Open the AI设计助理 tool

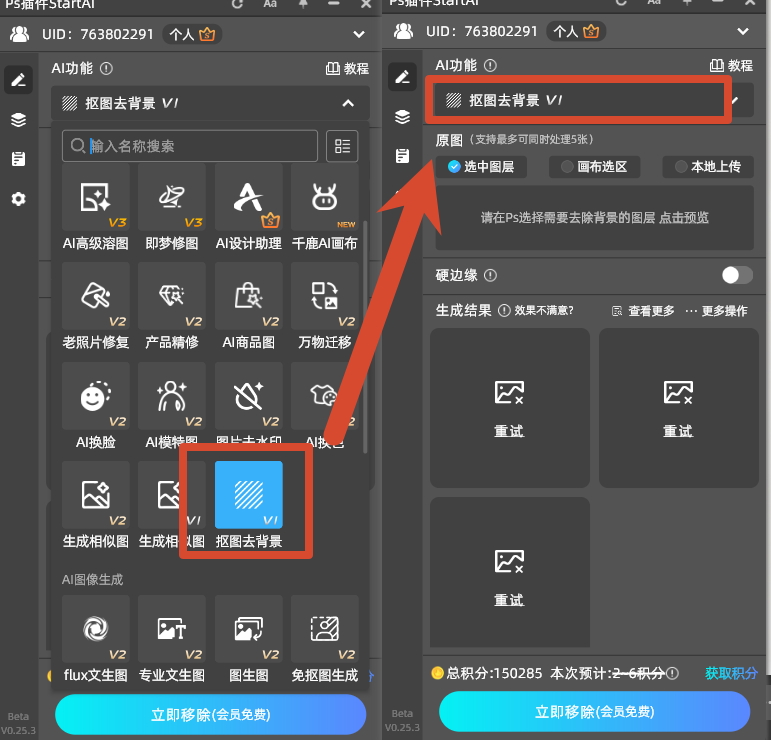pyautogui.click(x=248, y=197)
